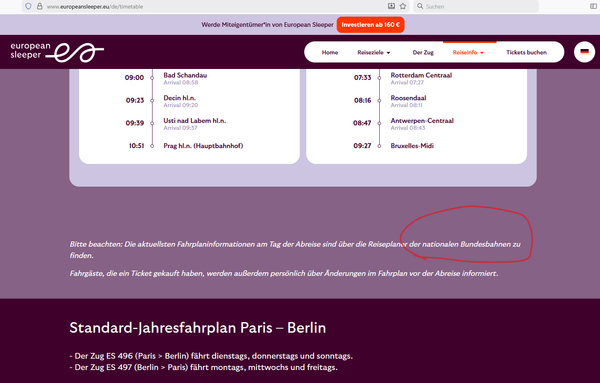Go to the Home menu item
600x383 pixels.
click(330, 52)
